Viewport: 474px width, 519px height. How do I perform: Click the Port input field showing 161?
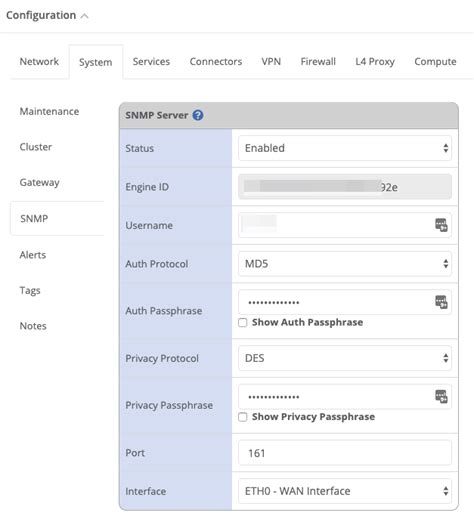click(x=345, y=453)
